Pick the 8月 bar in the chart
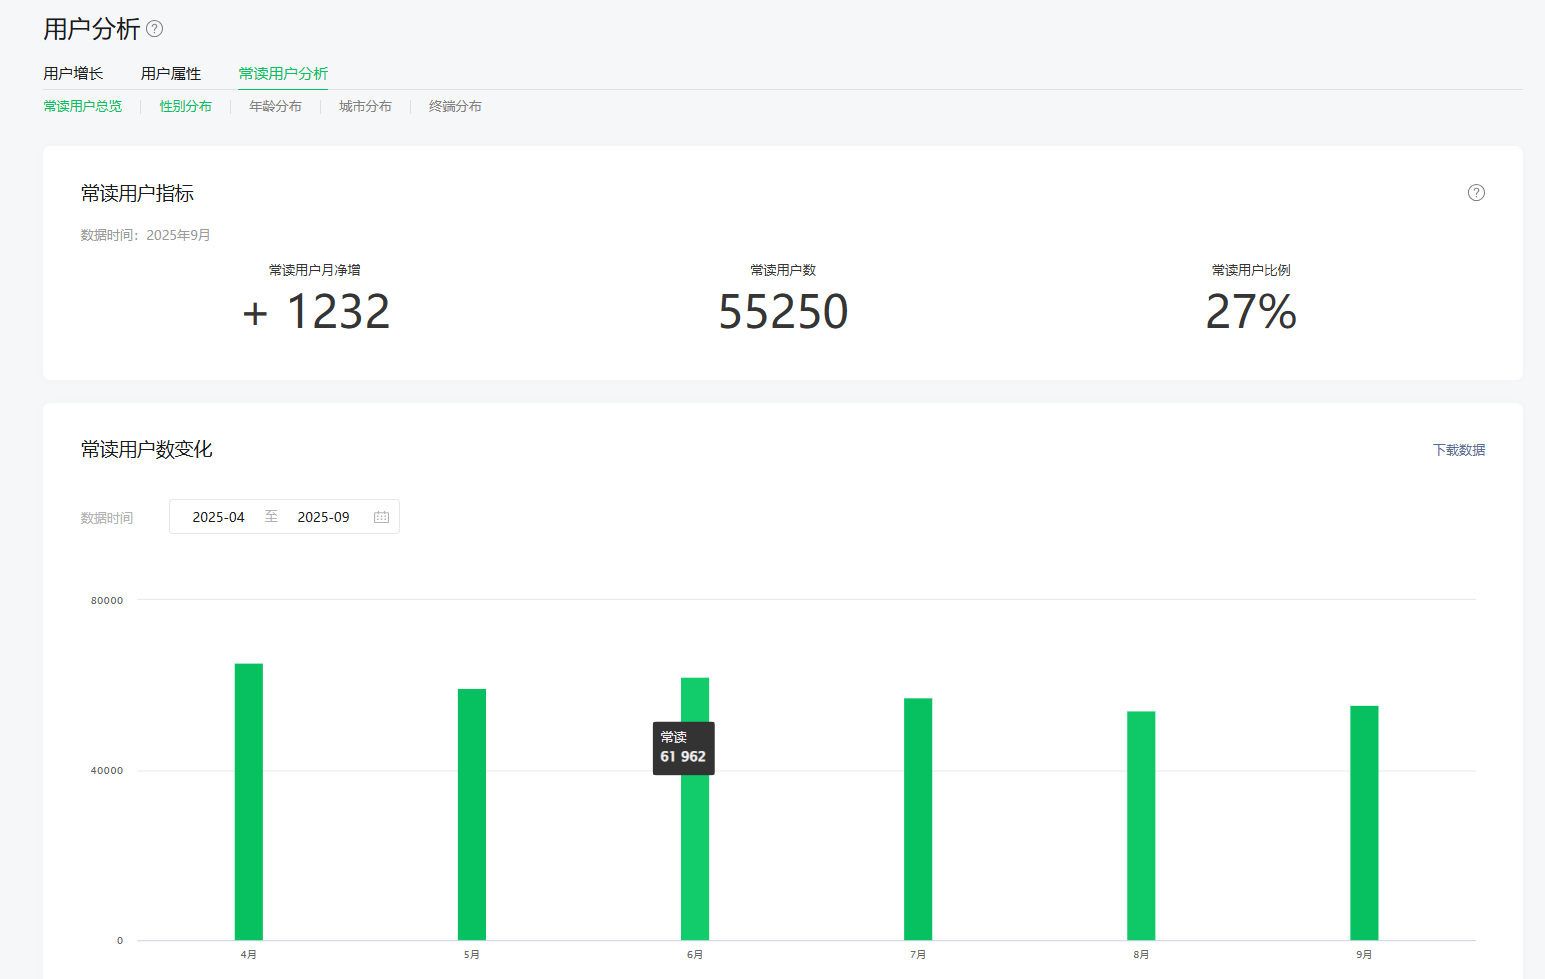Viewport: 1545px width, 979px height. click(1141, 825)
